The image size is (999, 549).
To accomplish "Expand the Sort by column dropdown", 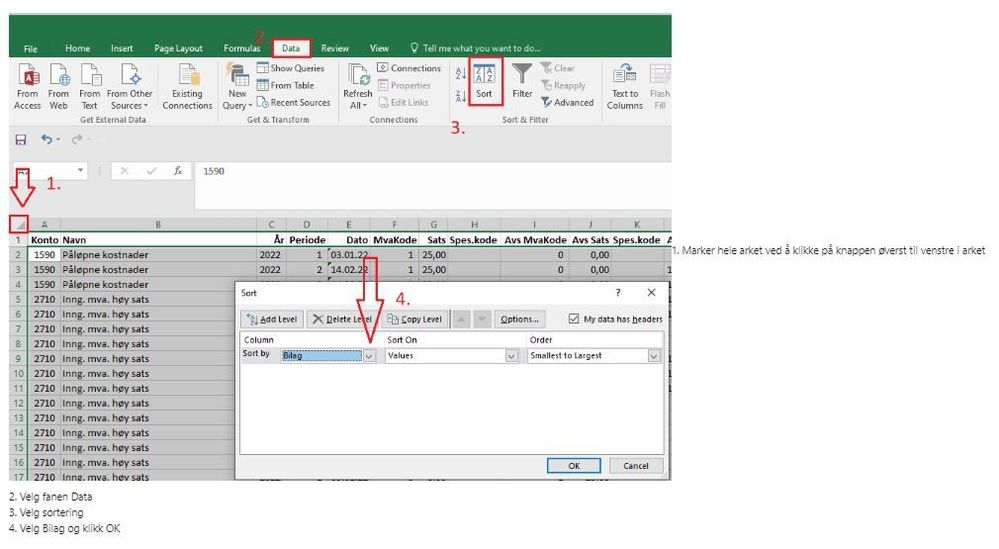I will click(x=370, y=356).
